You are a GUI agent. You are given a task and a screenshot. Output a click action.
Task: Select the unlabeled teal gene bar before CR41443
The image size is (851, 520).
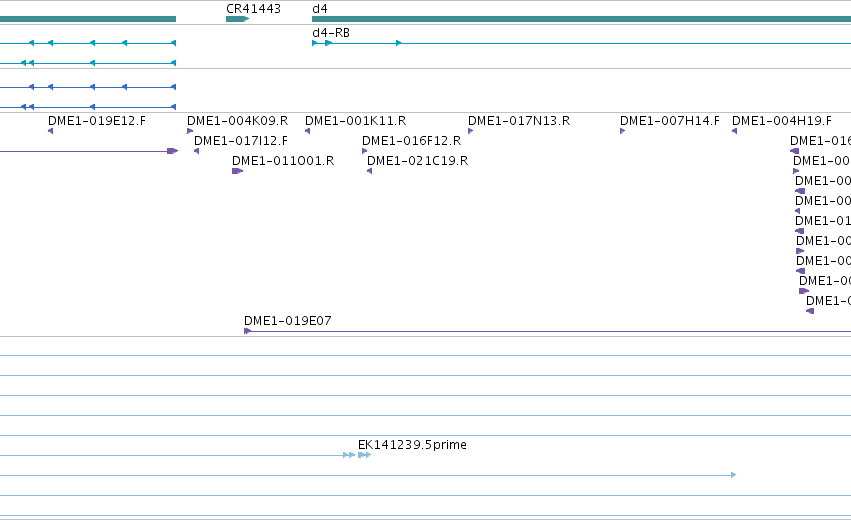tap(88, 19)
